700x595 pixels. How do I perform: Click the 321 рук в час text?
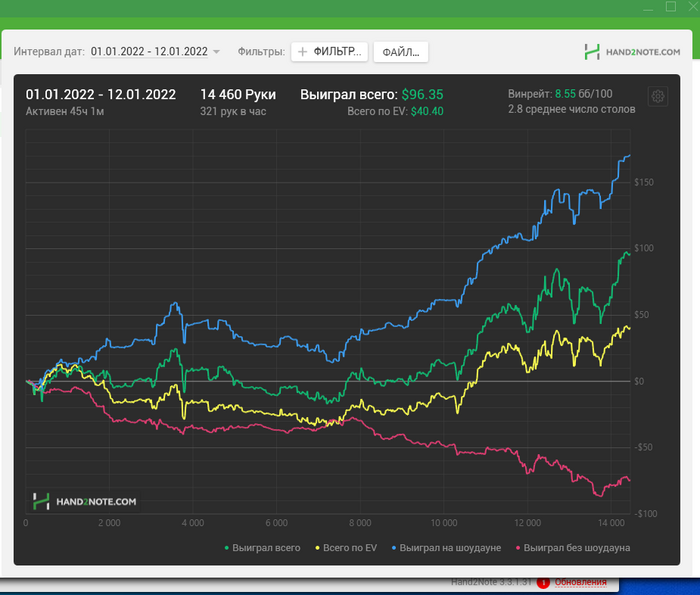233,112
